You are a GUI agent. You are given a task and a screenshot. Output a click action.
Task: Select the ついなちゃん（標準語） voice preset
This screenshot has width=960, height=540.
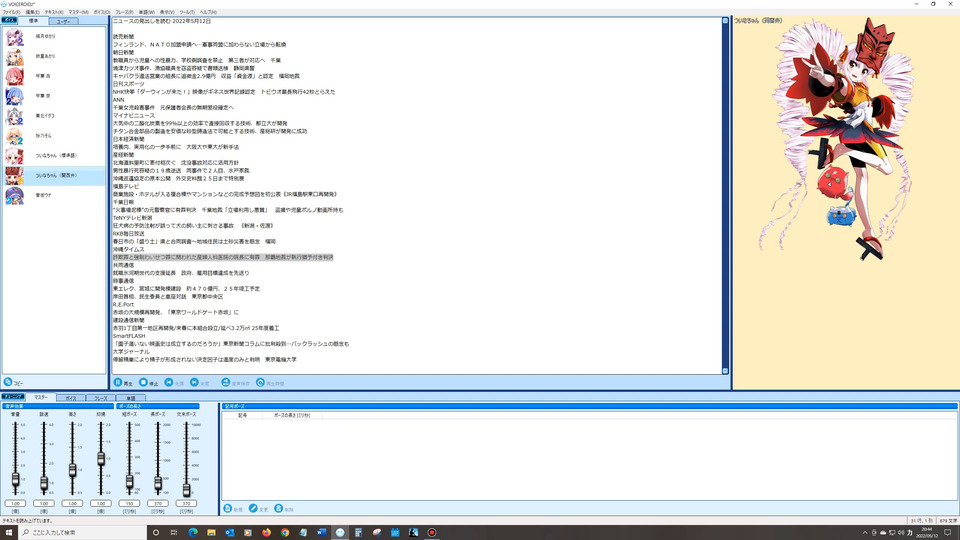coord(54,156)
